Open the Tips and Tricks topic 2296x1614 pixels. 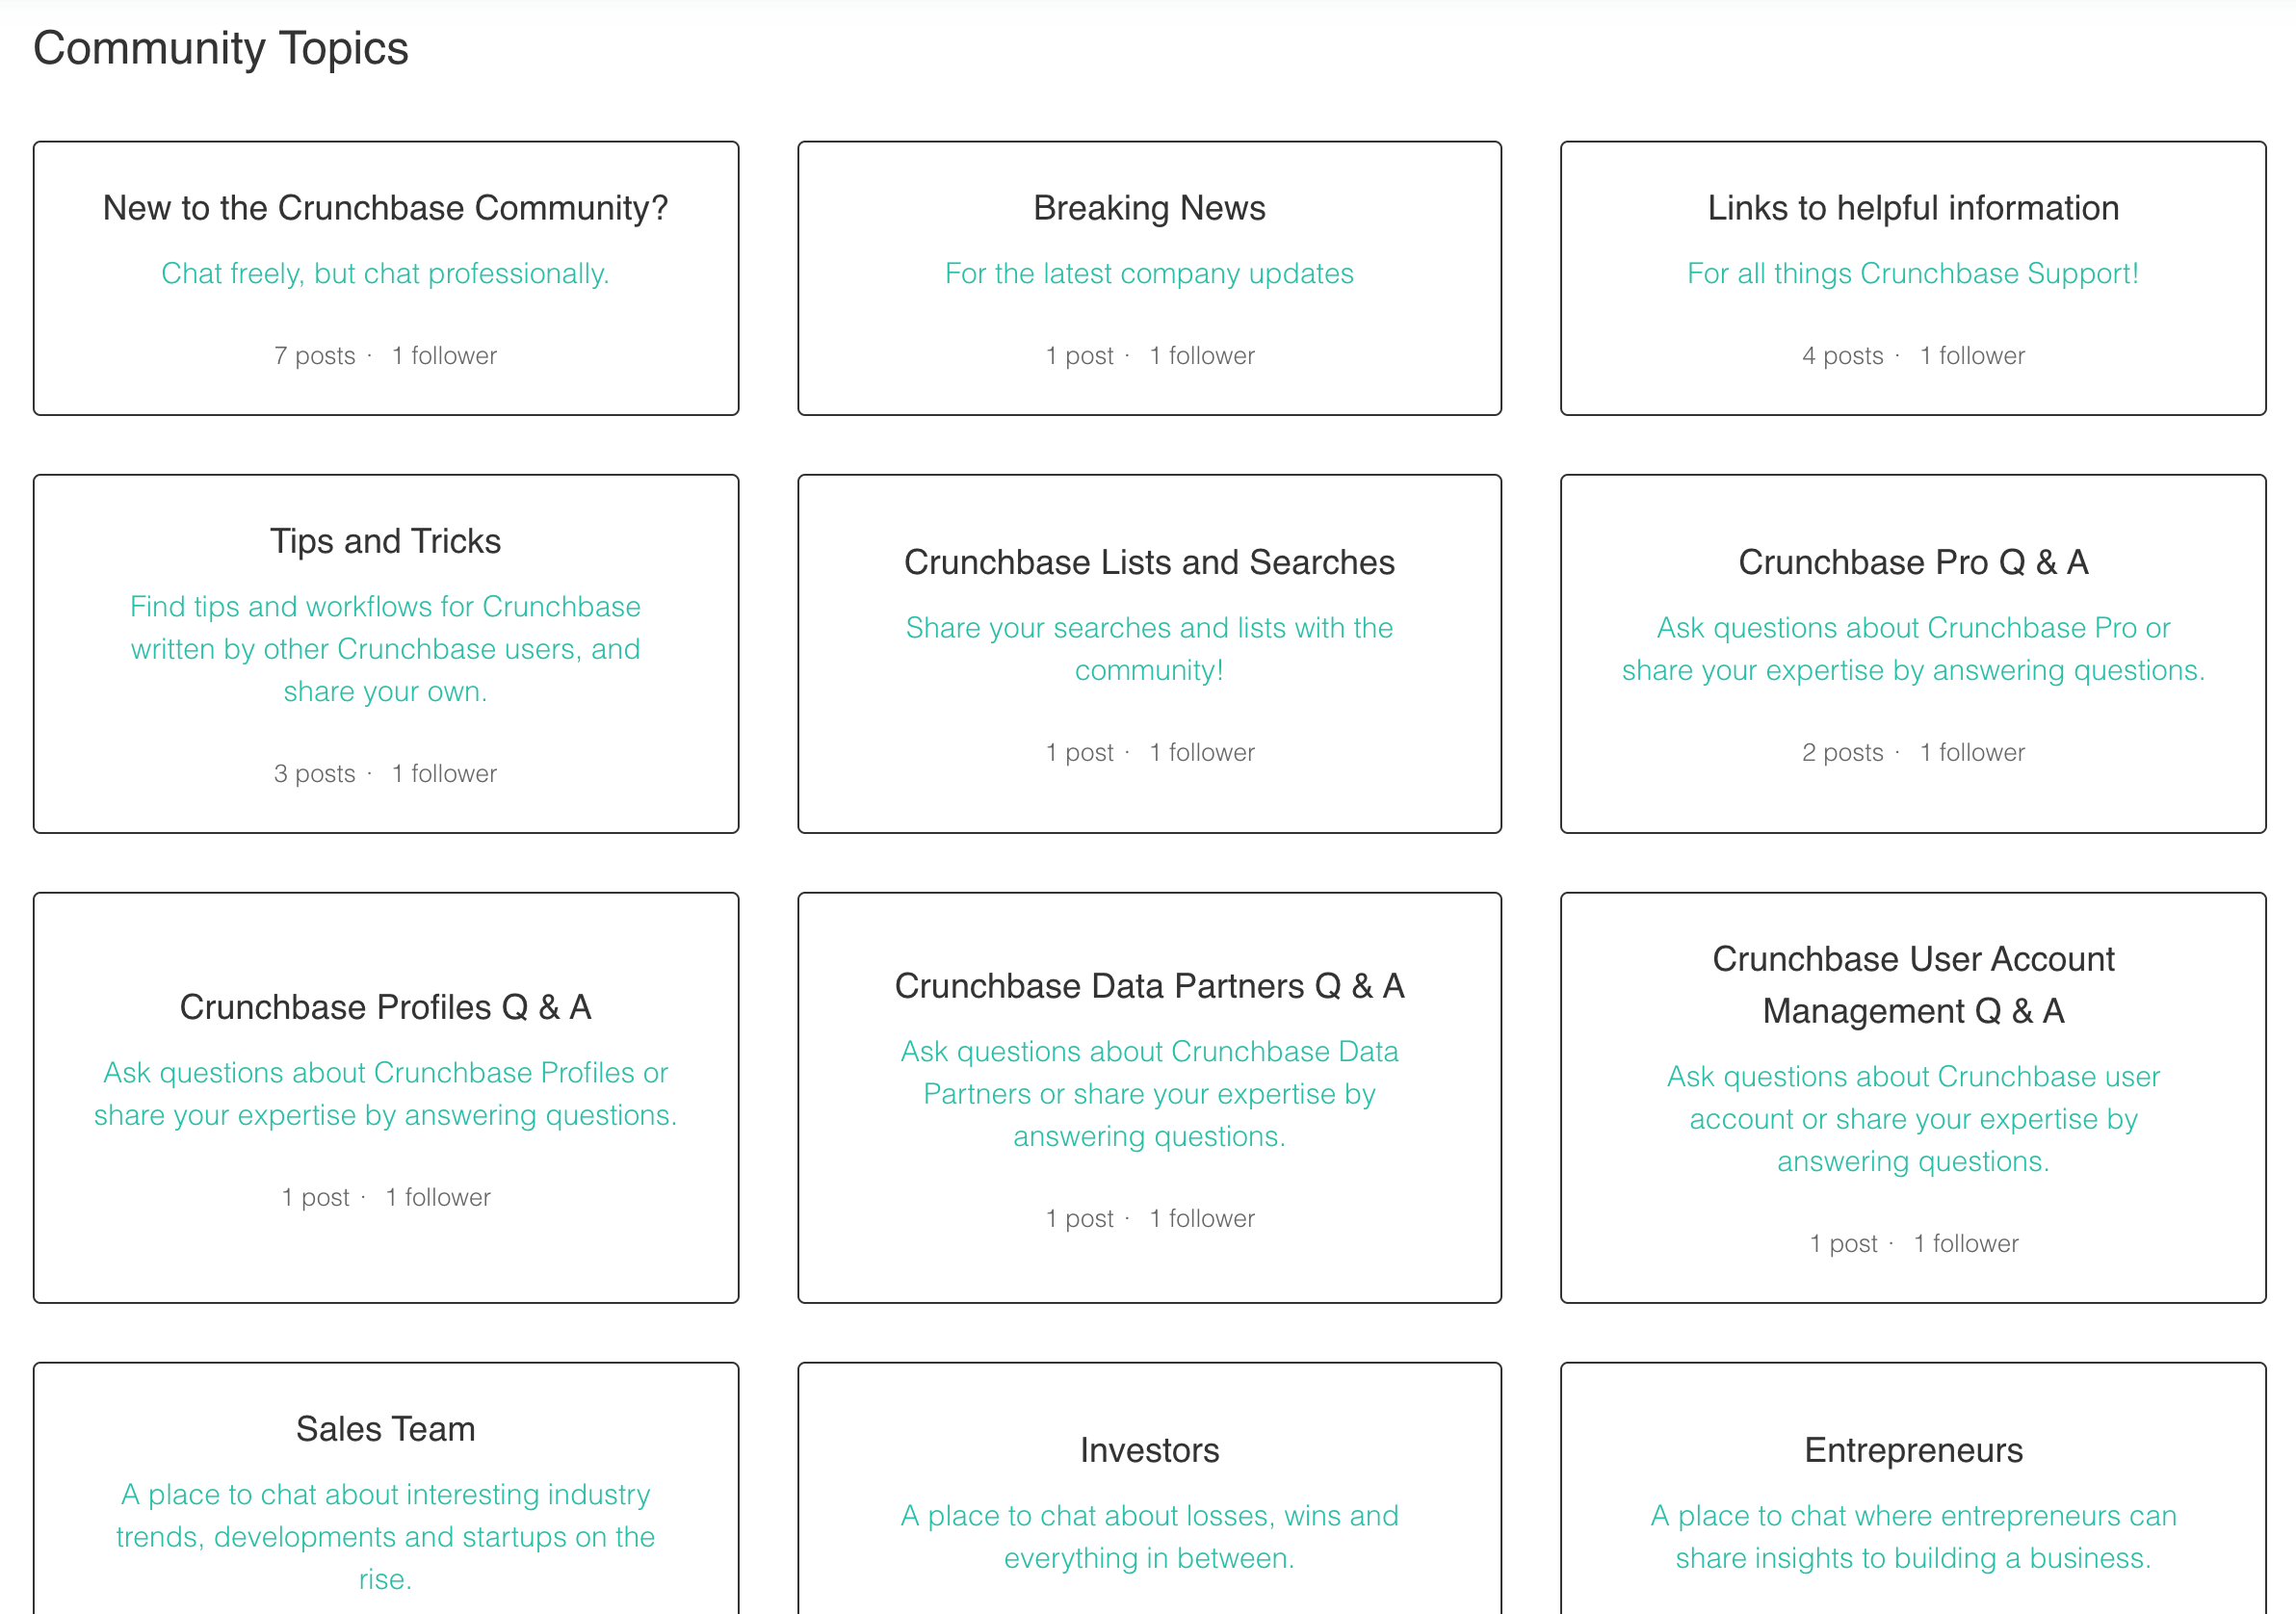tap(385, 541)
